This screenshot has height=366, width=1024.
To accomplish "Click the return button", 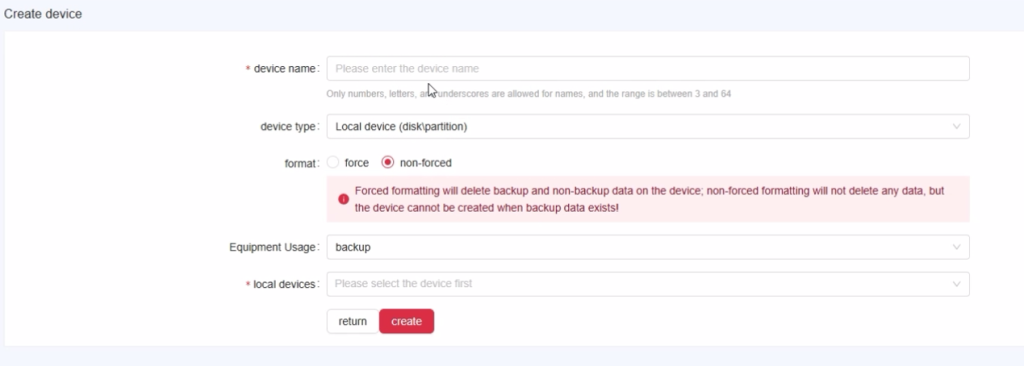I will 353,322.
